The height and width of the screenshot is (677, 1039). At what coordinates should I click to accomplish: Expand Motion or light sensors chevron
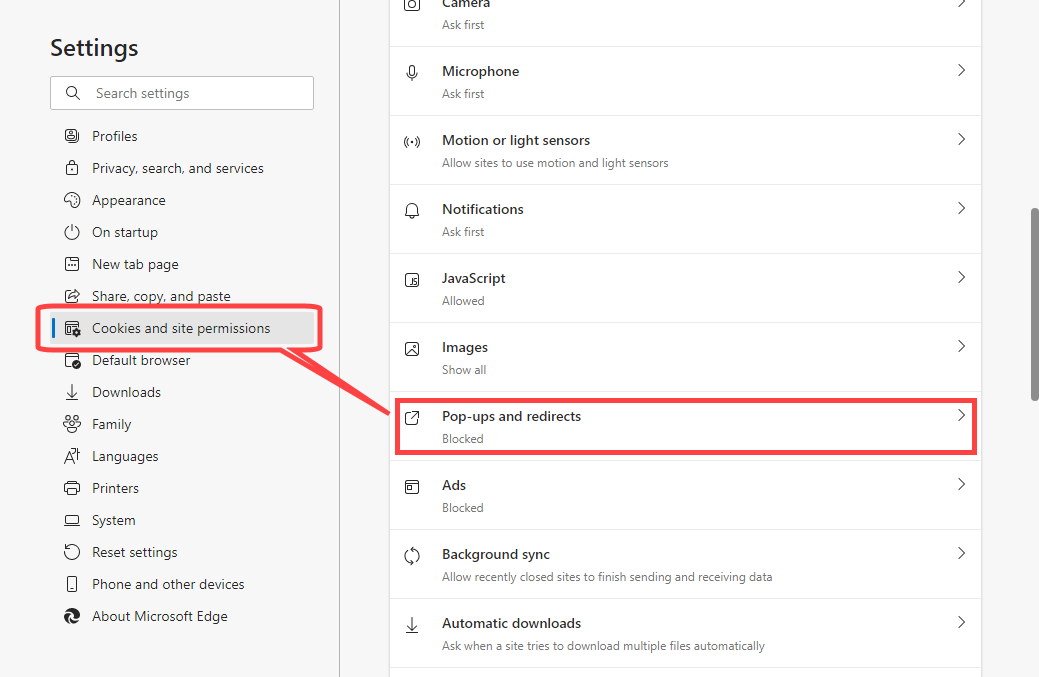pyautogui.click(x=961, y=139)
